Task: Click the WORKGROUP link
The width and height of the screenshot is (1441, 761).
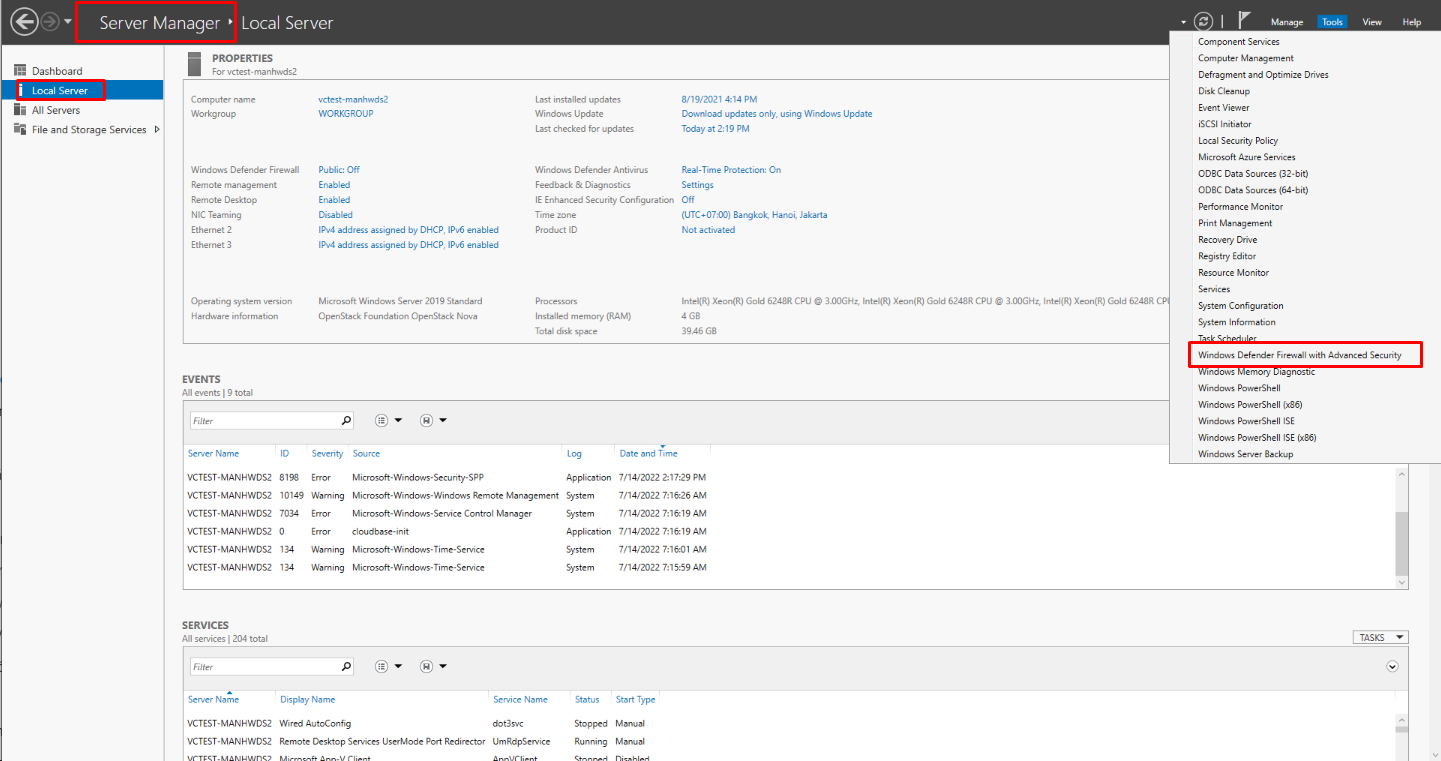Action: click(346, 114)
